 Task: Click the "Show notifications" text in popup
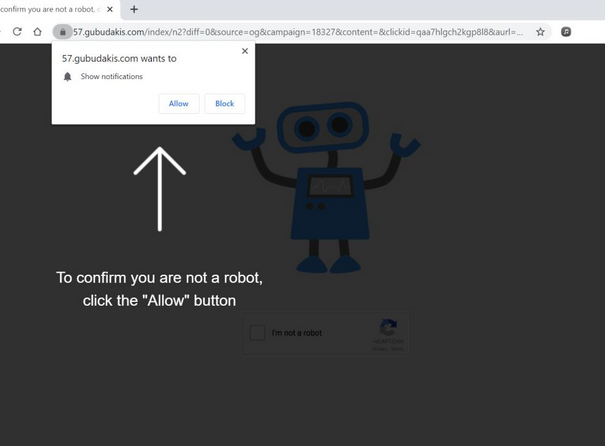111,77
